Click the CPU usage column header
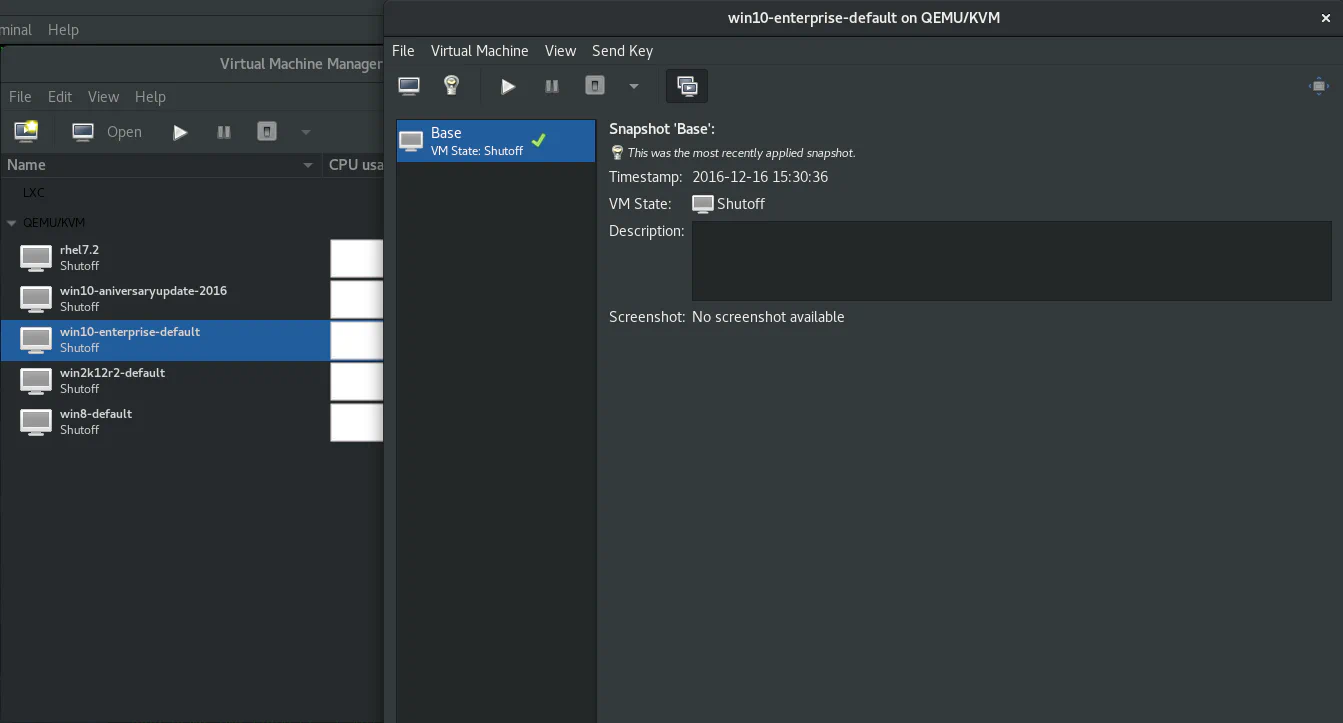 pos(355,165)
